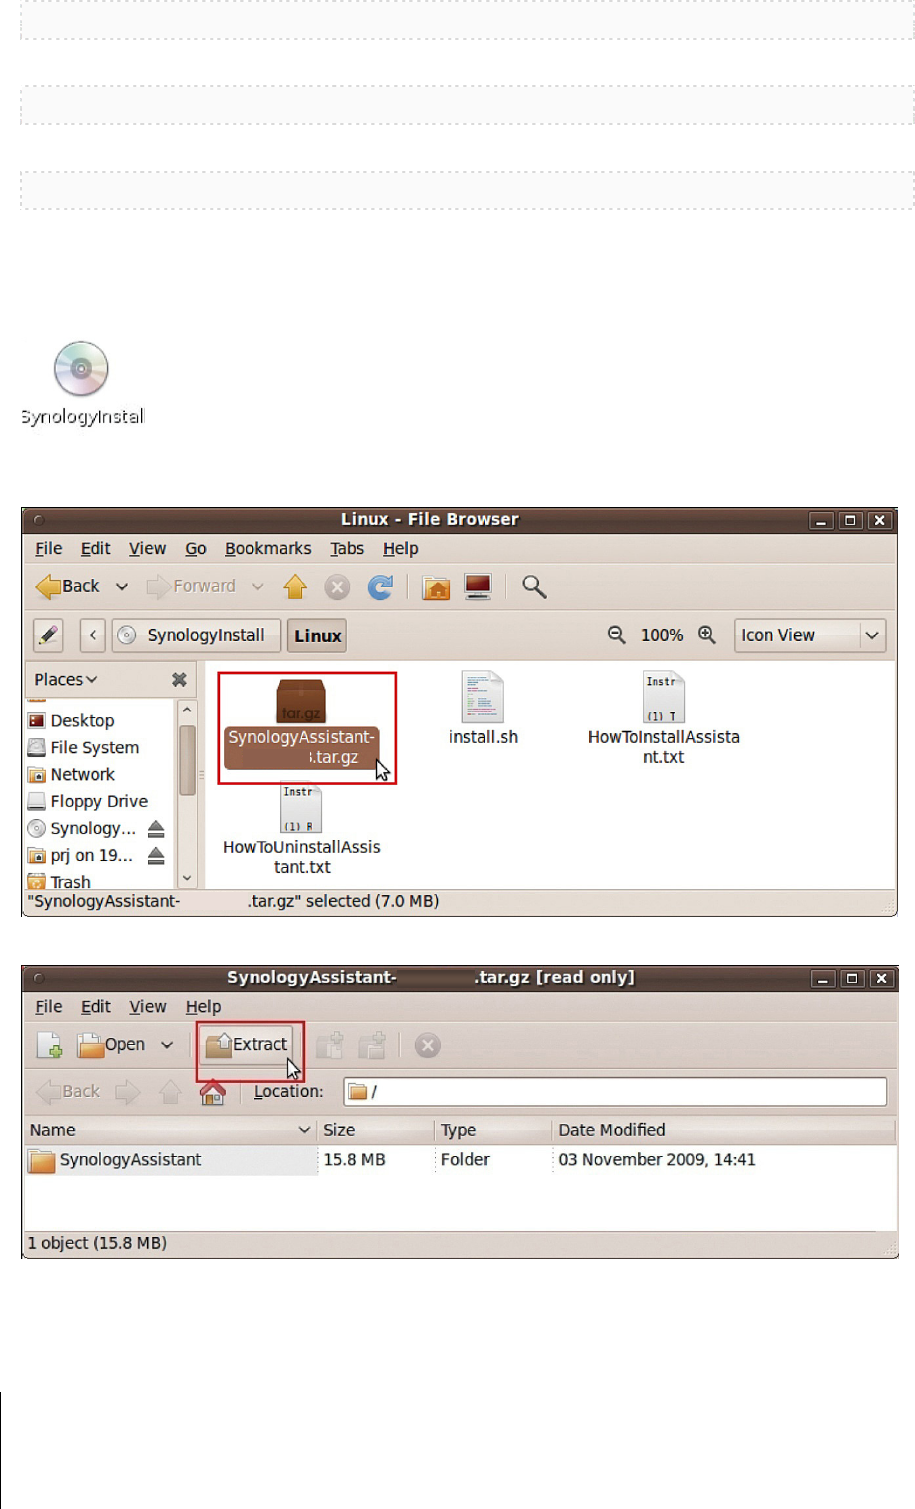Open View menu in archive manager window
Image resolution: width=915 pixels, height=1509 pixels.
click(x=147, y=1006)
